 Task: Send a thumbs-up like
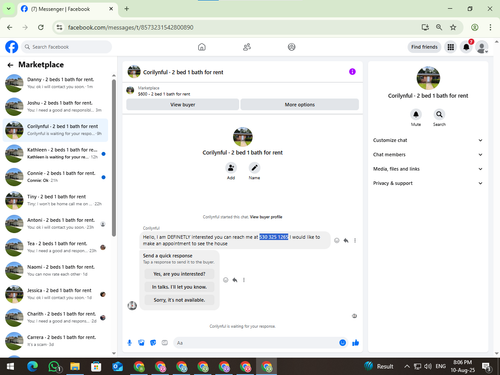355,343
